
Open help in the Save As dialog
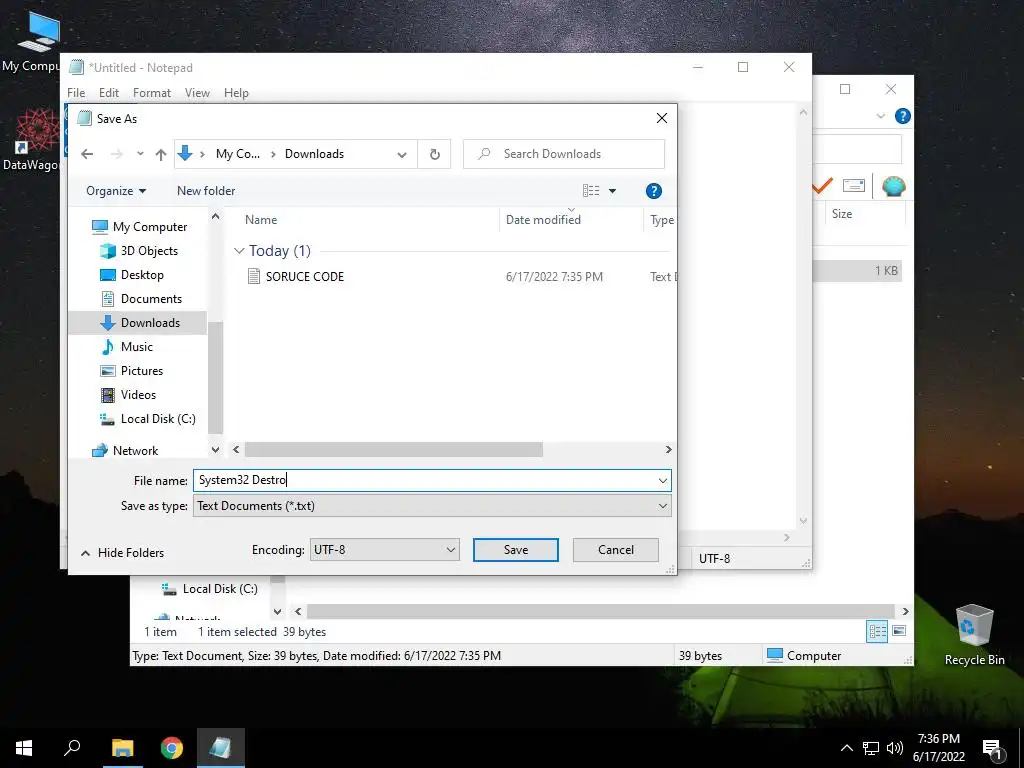coord(654,191)
